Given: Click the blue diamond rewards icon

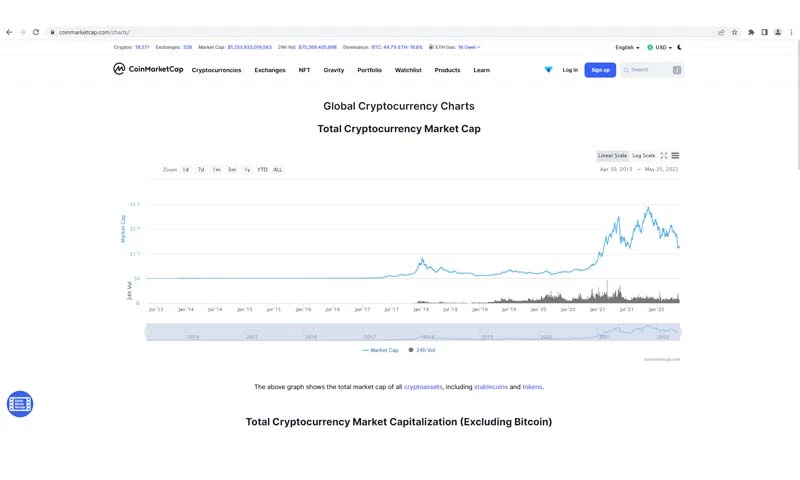Looking at the screenshot, I should 548,70.
